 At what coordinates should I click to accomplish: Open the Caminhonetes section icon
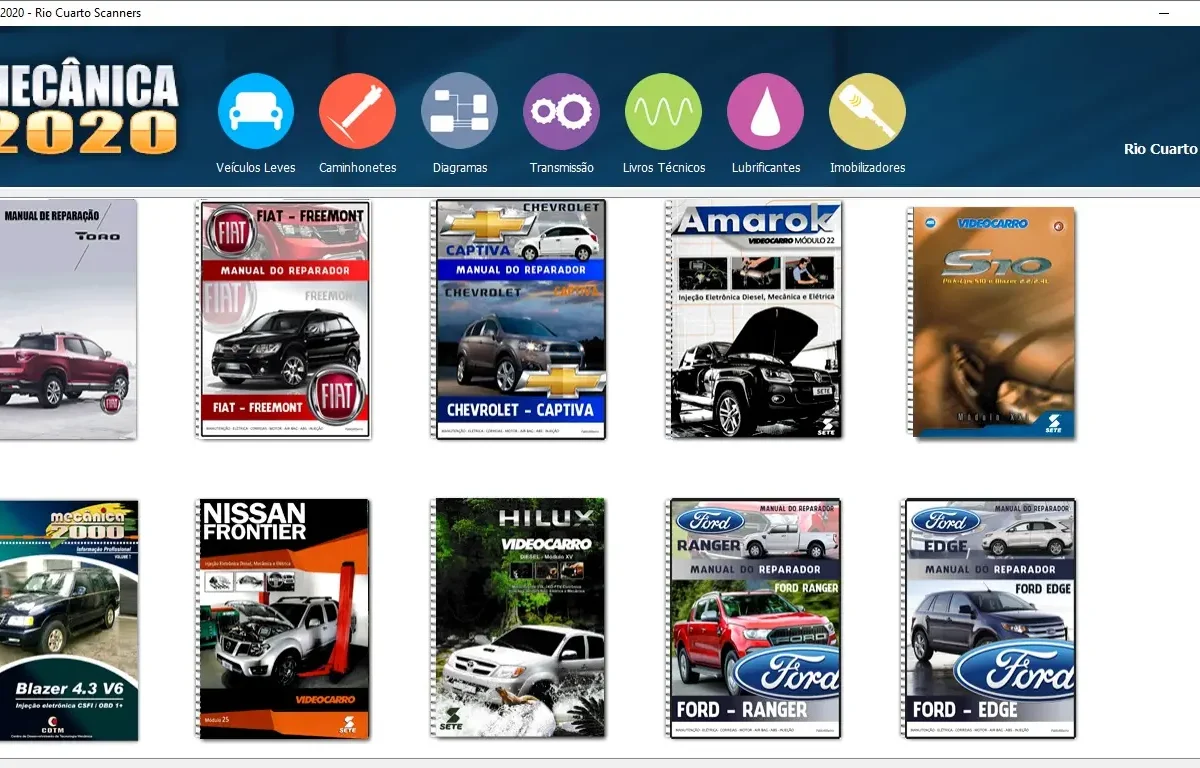coord(357,110)
